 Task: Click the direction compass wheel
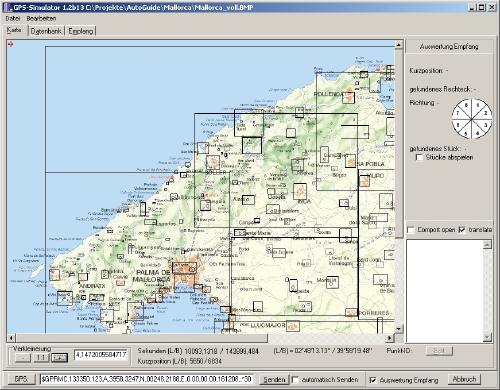471,119
